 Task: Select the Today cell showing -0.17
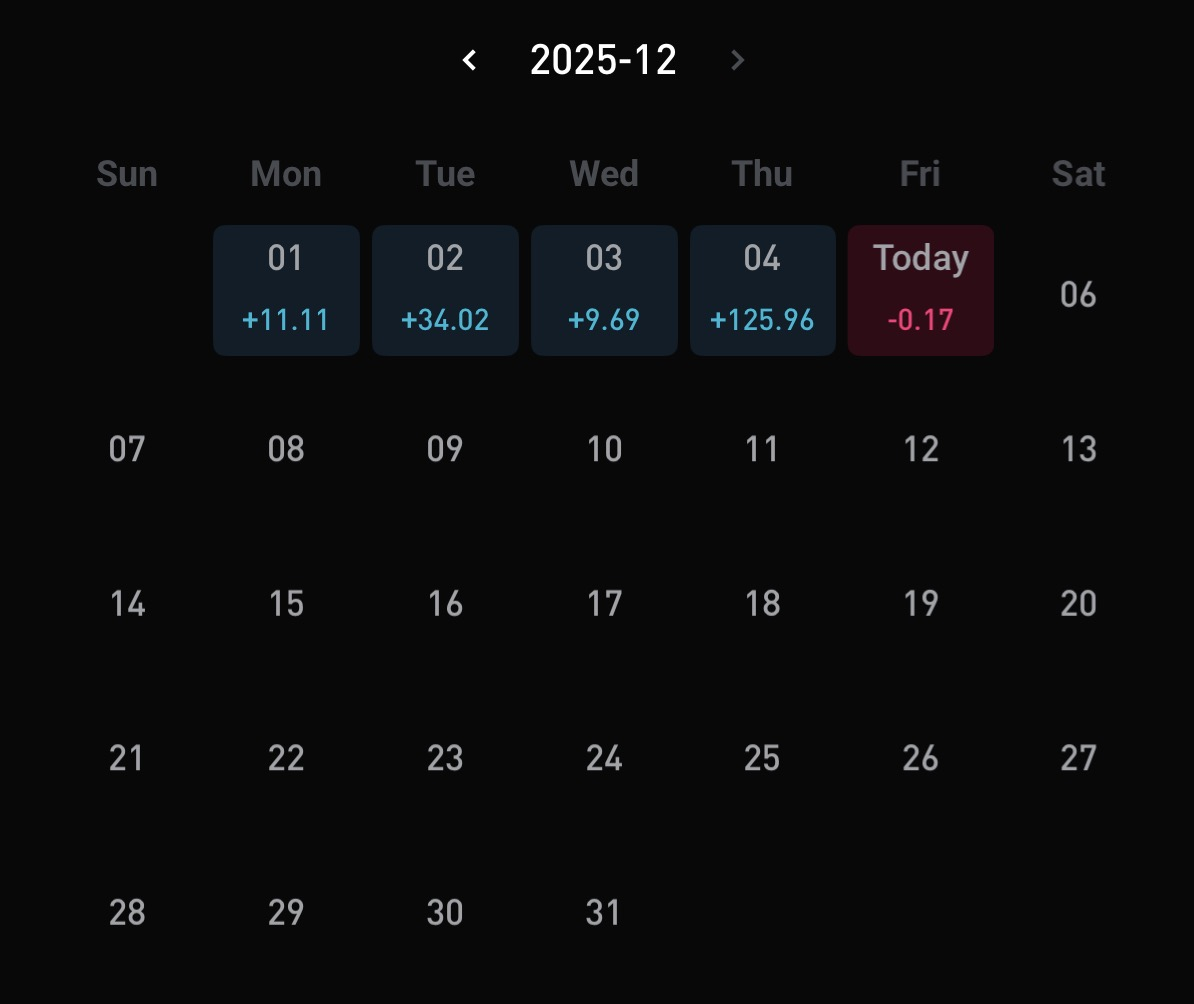tap(920, 290)
